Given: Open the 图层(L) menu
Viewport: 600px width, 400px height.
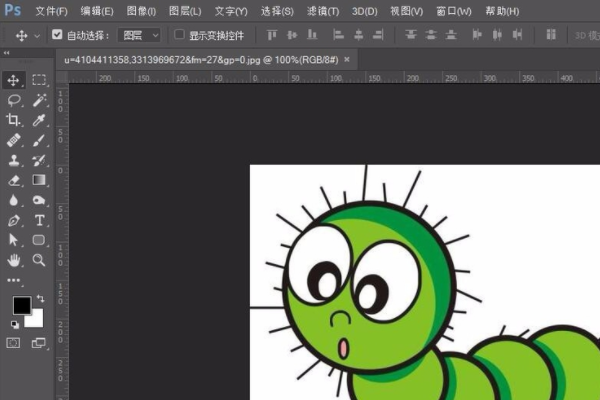Looking at the screenshot, I should pyautogui.click(x=185, y=11).
